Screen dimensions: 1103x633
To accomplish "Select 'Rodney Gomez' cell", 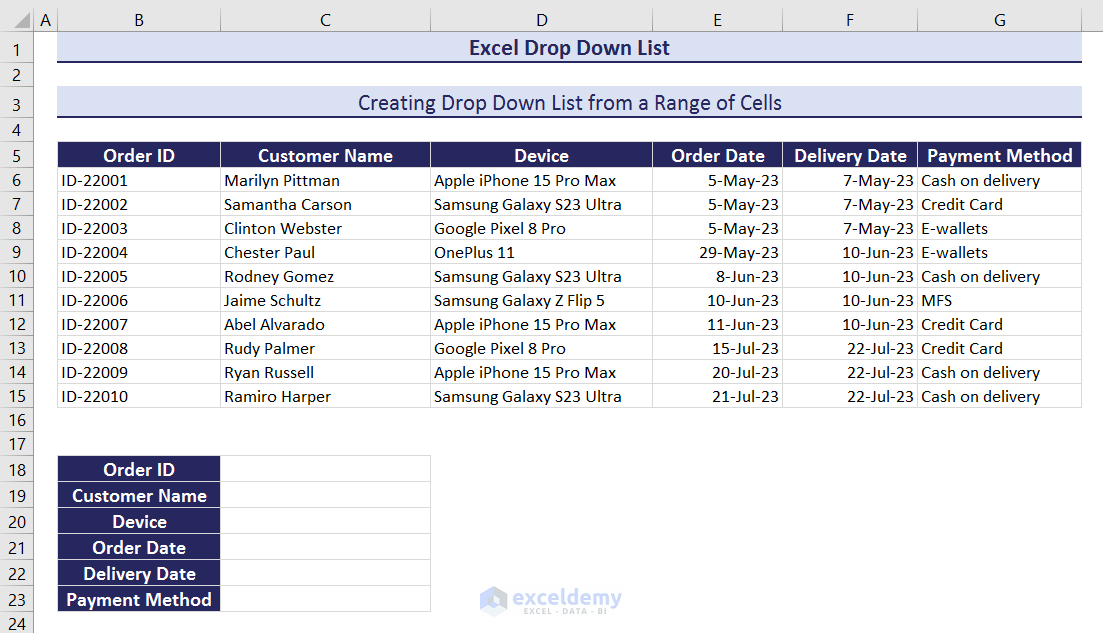I will (325, 276).
